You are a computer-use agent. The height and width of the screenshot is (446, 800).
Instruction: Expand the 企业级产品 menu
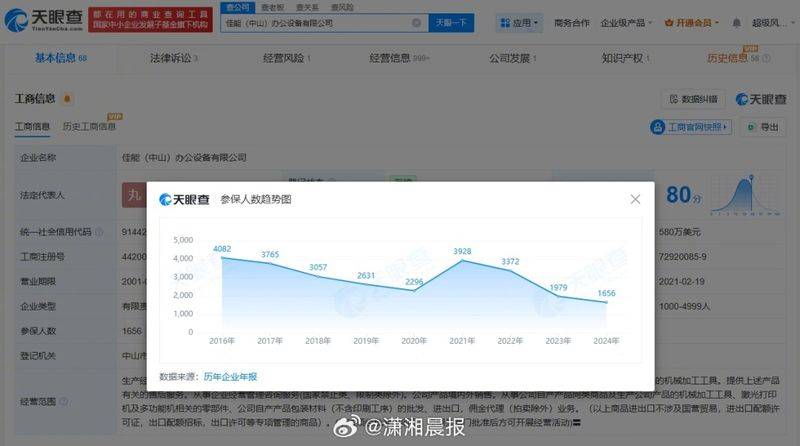point(626,23)
